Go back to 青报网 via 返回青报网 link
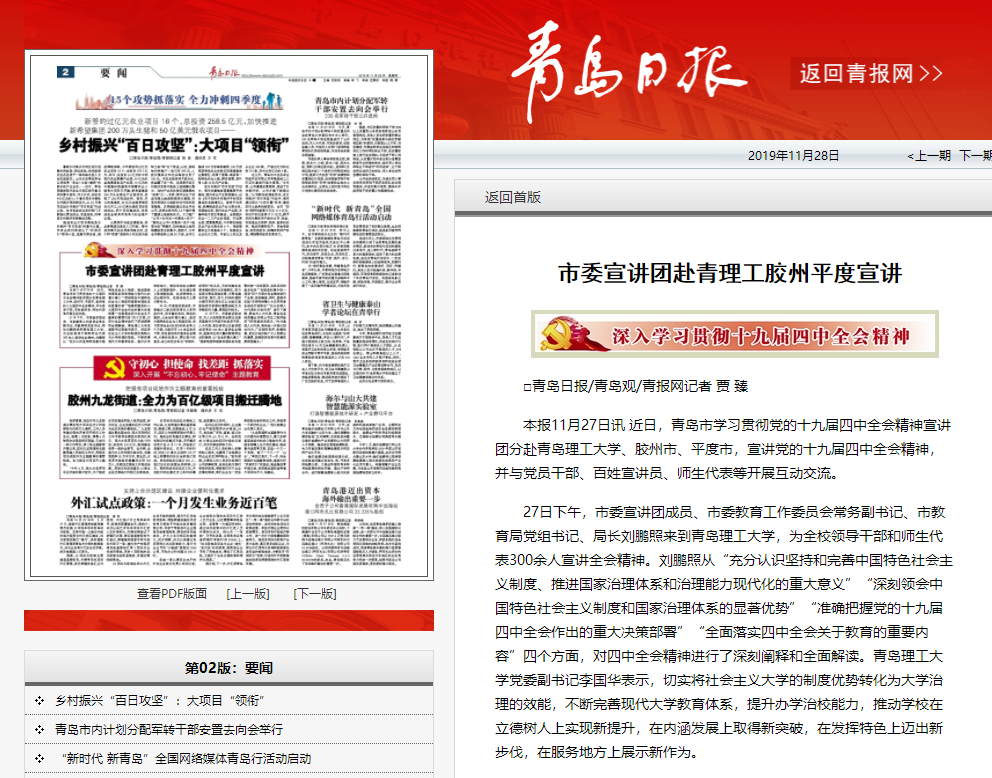The image size is (992, 778). [870, 73]
